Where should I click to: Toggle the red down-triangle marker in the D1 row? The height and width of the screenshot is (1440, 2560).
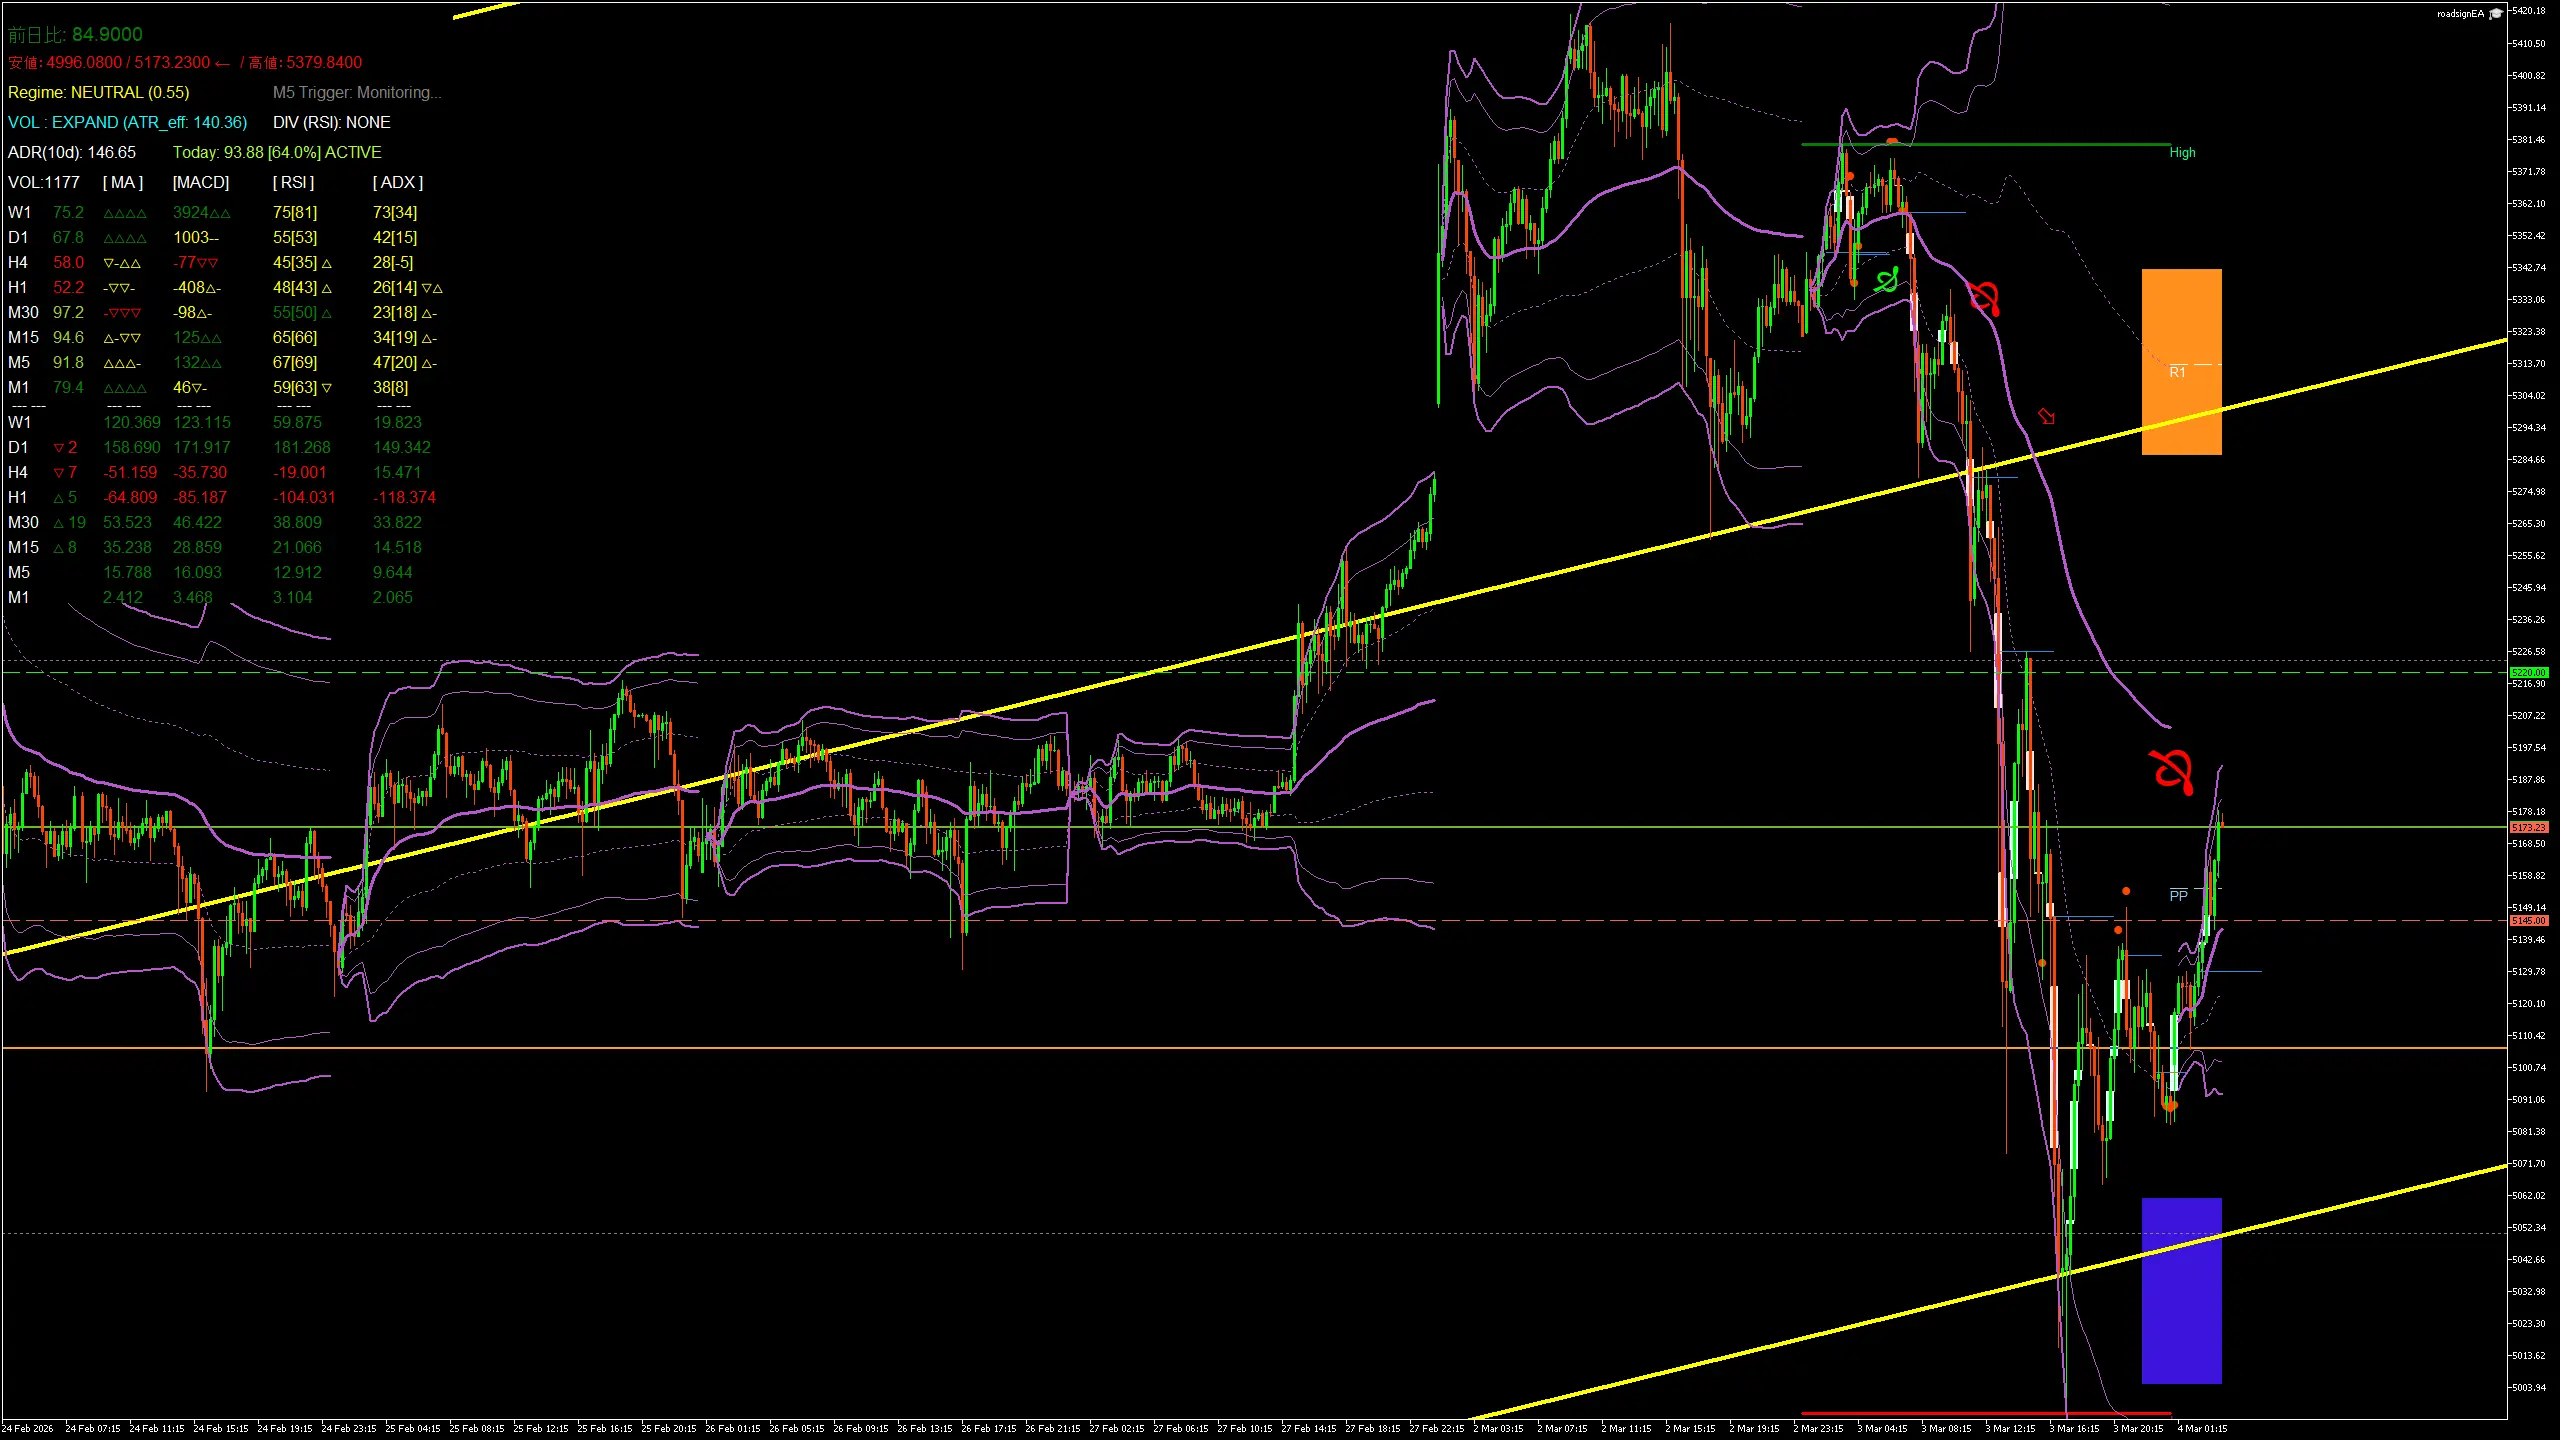(x=65, y=447)
